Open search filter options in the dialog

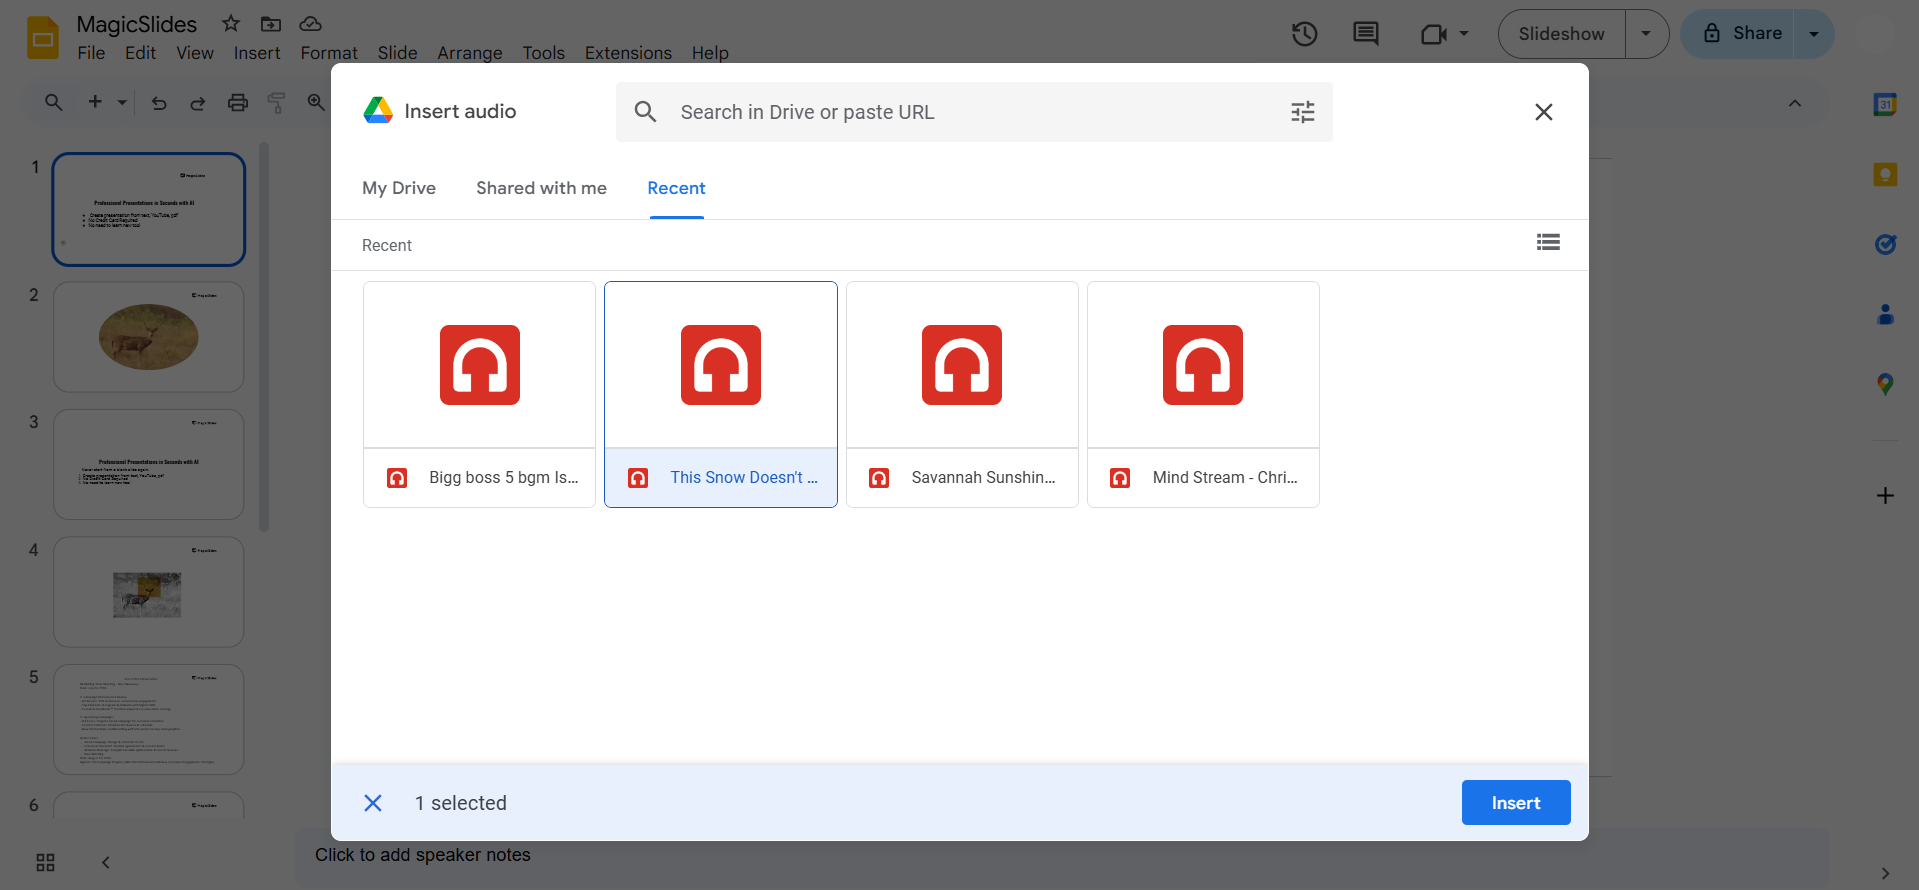1302,112
